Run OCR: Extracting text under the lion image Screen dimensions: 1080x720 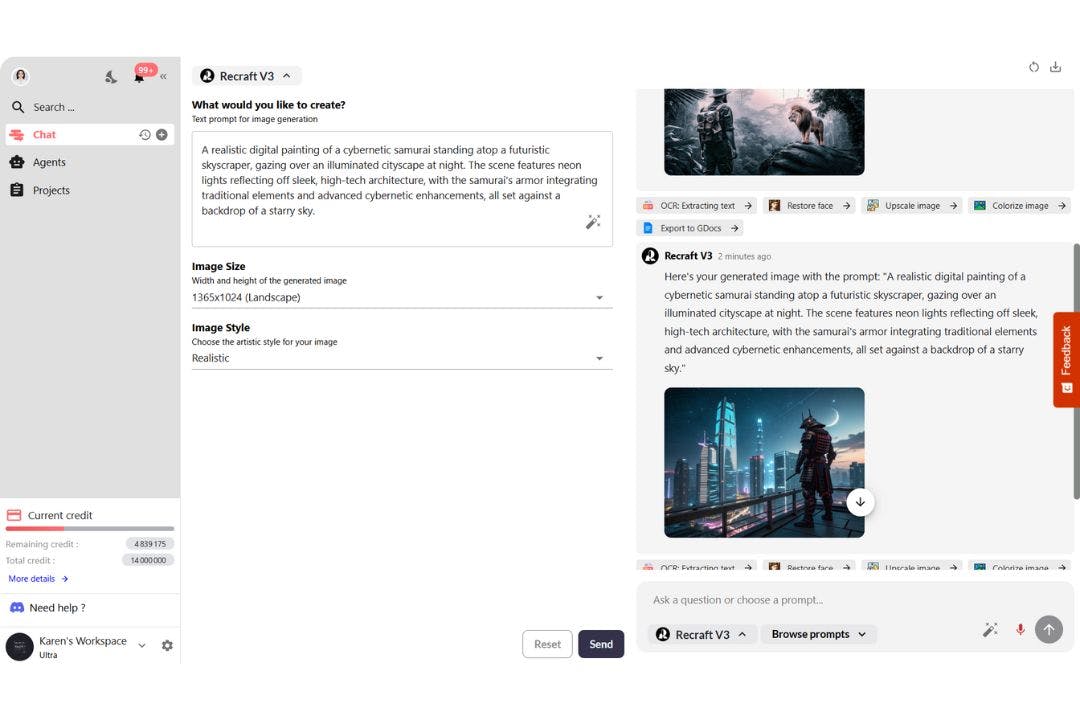click(x=697, y=205)
